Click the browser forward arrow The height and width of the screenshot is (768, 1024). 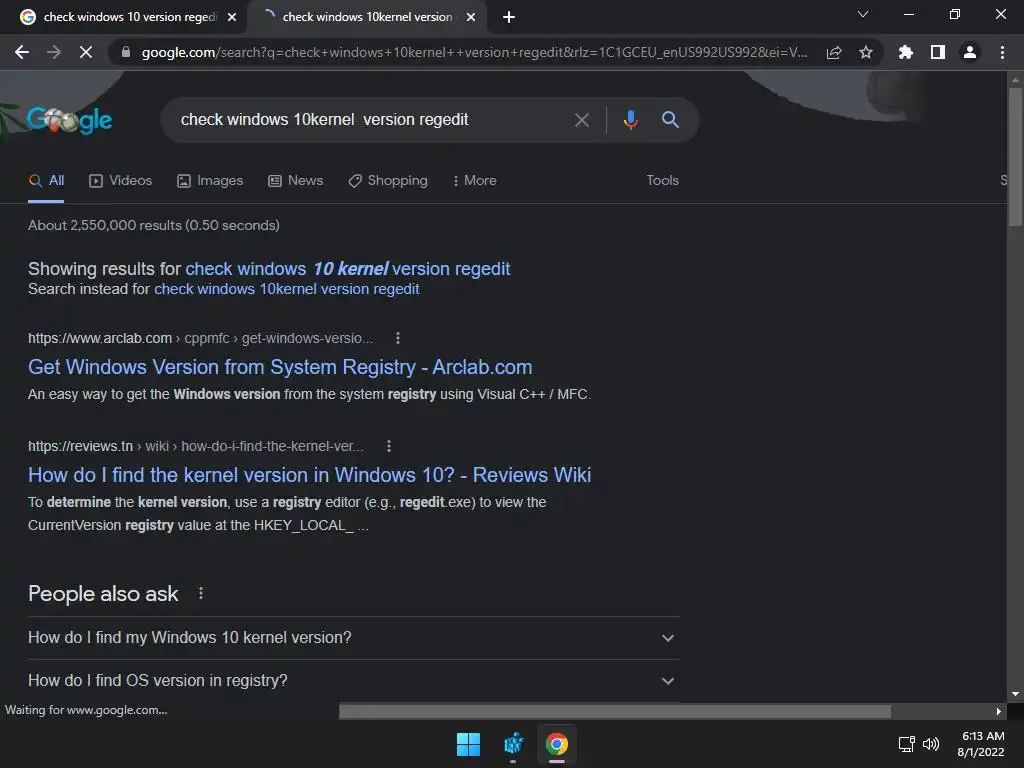point(54,52)
